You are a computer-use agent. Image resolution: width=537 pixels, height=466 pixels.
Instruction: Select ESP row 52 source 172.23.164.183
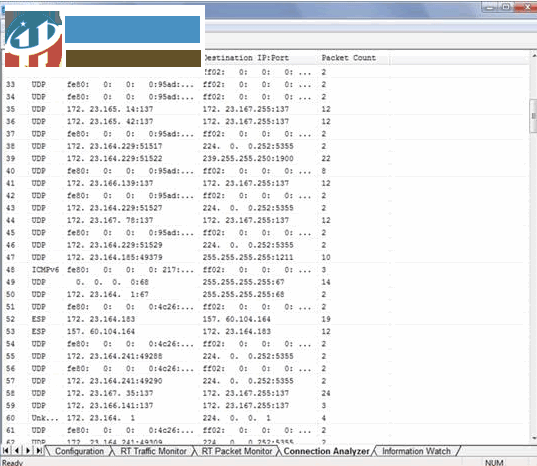click(101, 319)
